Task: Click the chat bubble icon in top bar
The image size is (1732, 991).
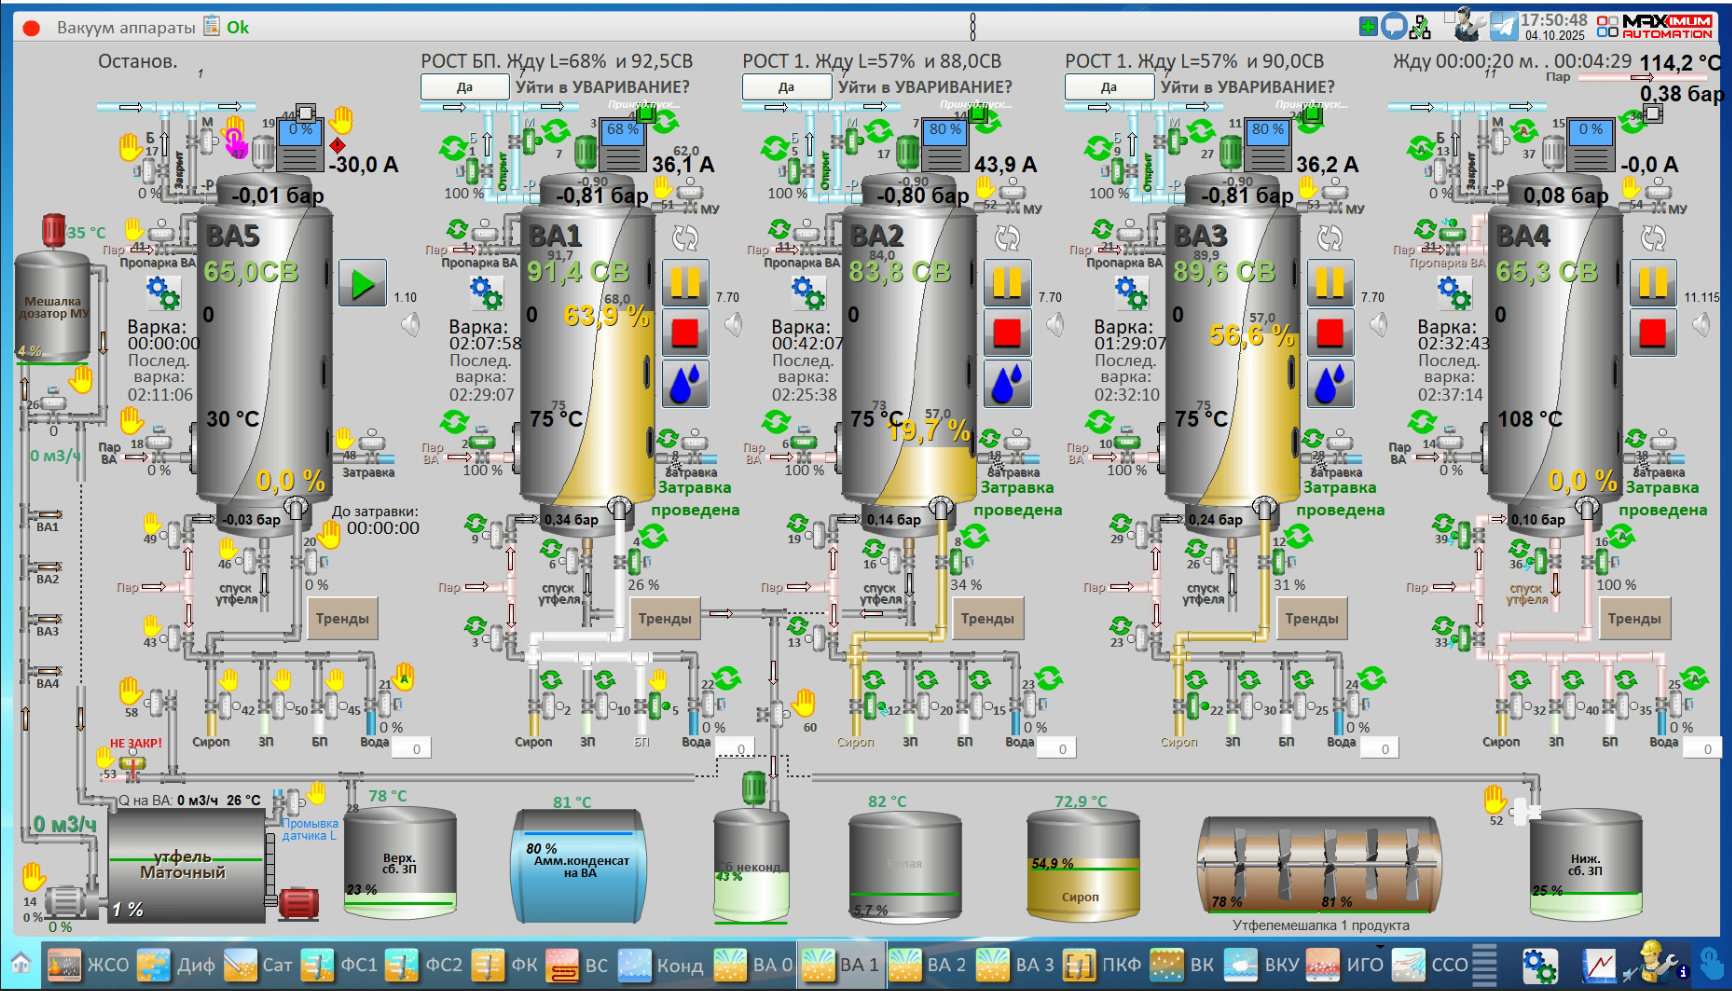Action: tap(1394, 27)
